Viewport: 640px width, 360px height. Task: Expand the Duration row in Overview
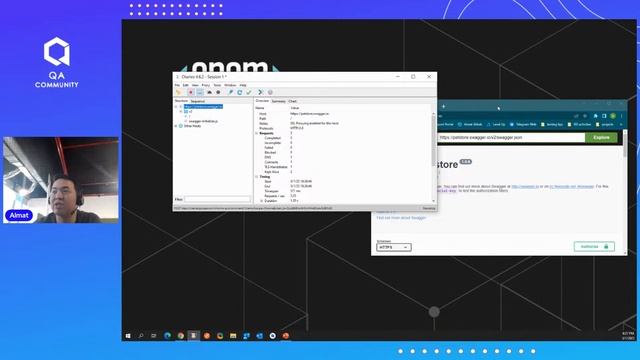pos(262,201)
